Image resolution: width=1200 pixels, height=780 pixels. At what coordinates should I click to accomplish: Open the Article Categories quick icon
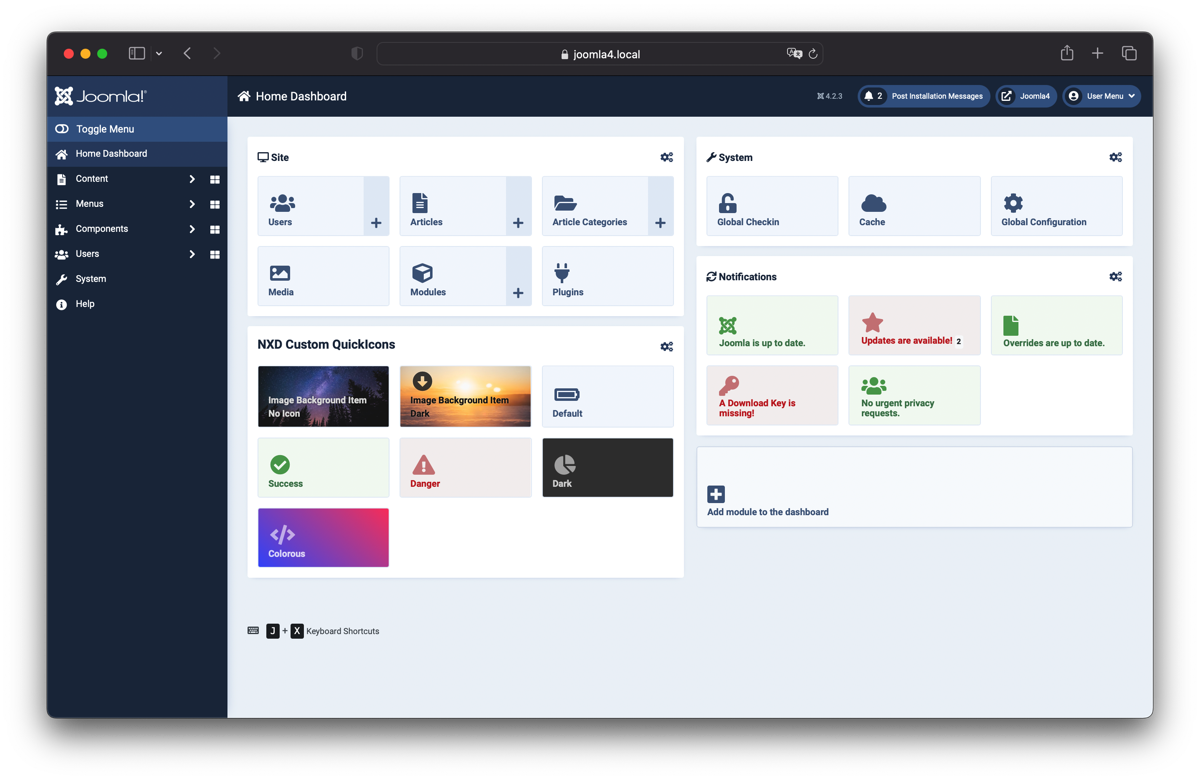pos(595,206)
